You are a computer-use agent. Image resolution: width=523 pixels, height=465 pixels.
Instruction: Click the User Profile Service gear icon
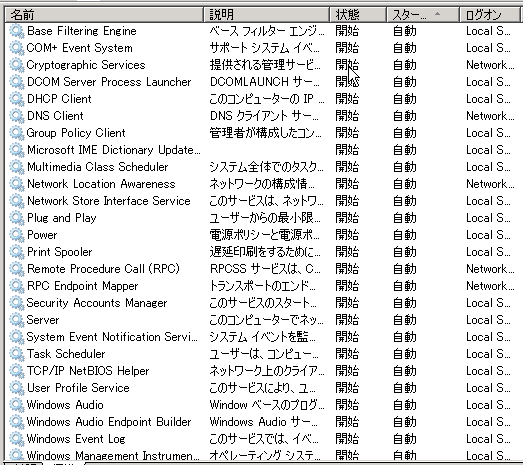(16, 388)
